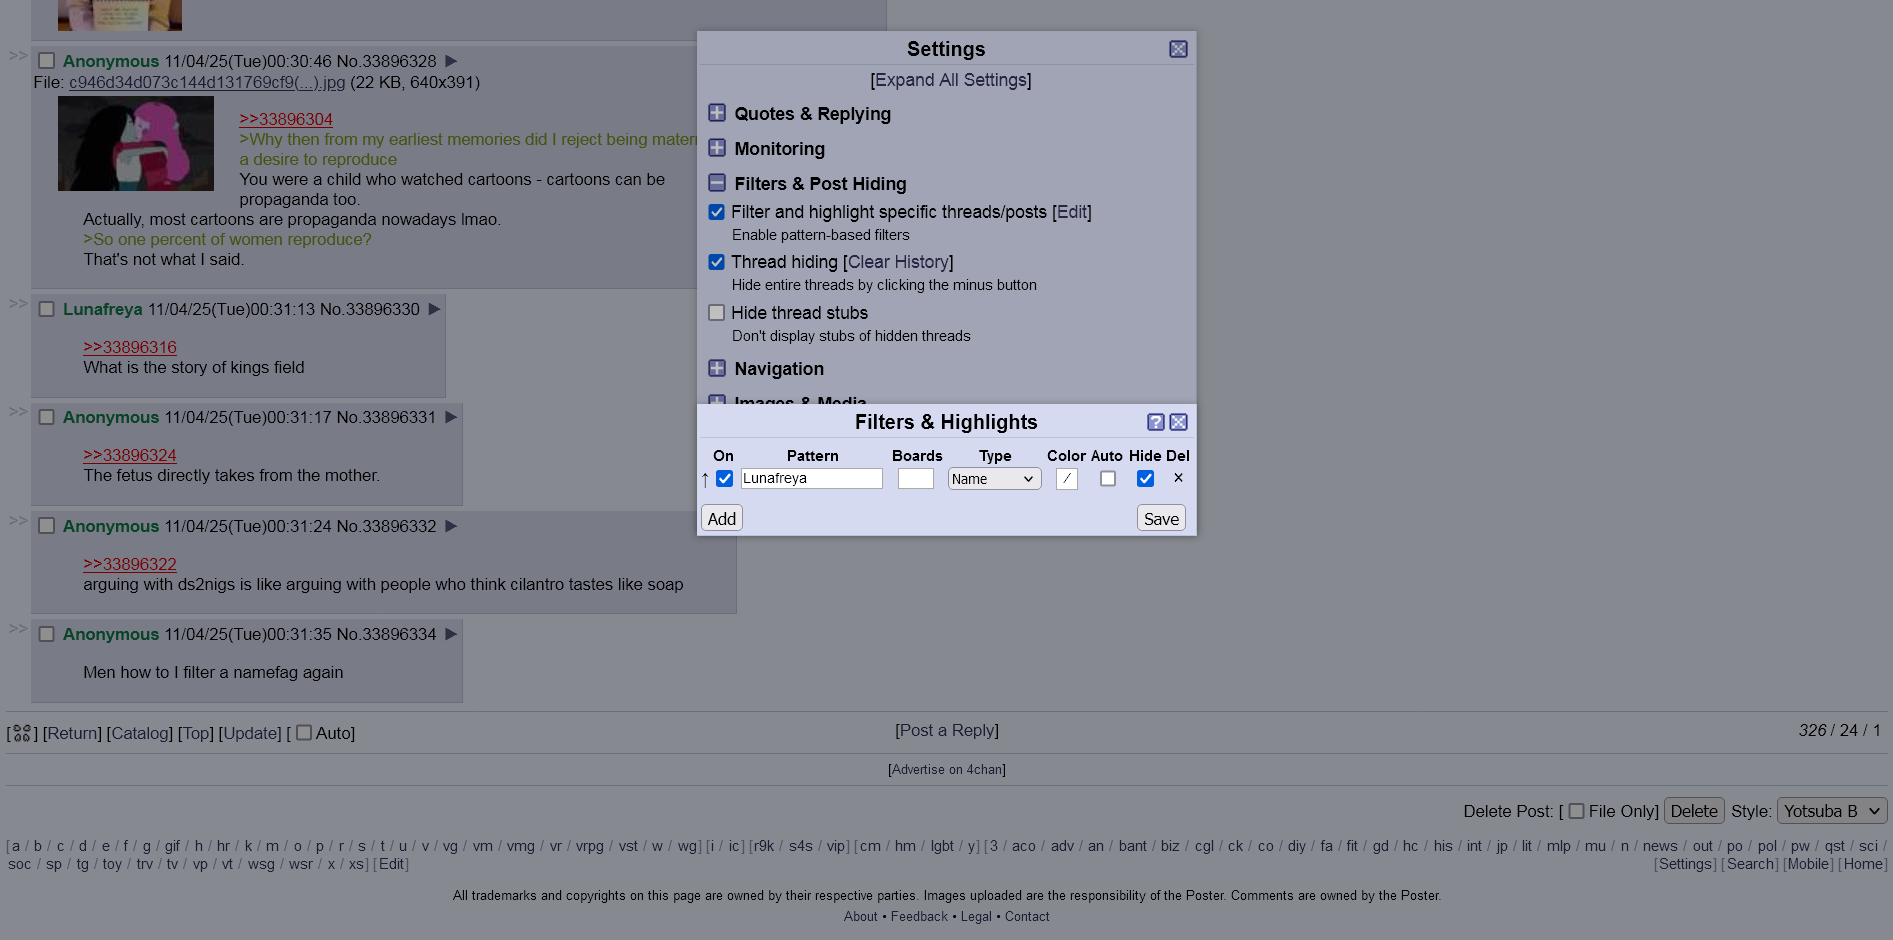Select the checkbox for post No.33896334

(x=46, y=634)
